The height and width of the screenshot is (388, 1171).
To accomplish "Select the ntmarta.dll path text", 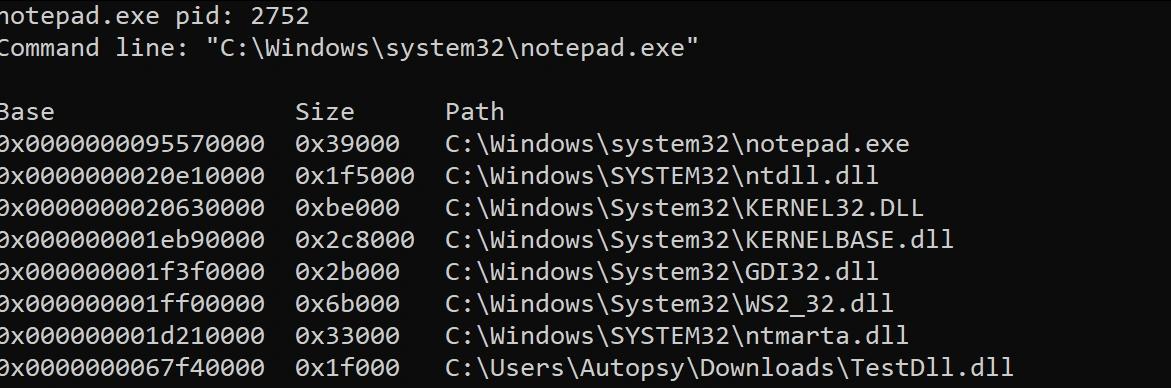I will click(x=677, y=336).
